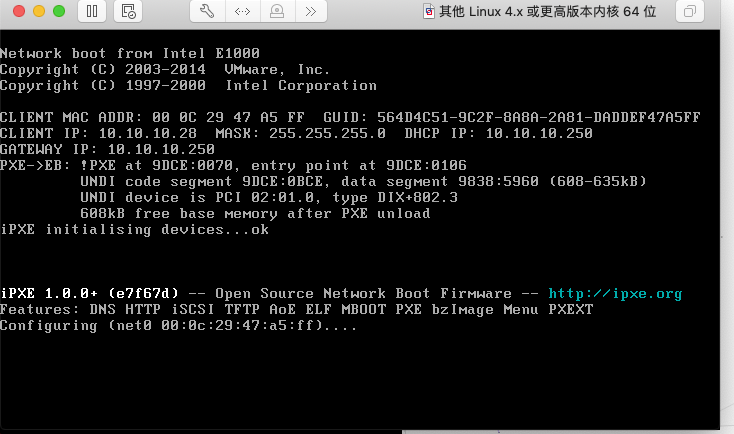The width and height of the screenshot is (734, 434).
Task: Expand the toolbar overflow chevrons
Action: point(311,11)
